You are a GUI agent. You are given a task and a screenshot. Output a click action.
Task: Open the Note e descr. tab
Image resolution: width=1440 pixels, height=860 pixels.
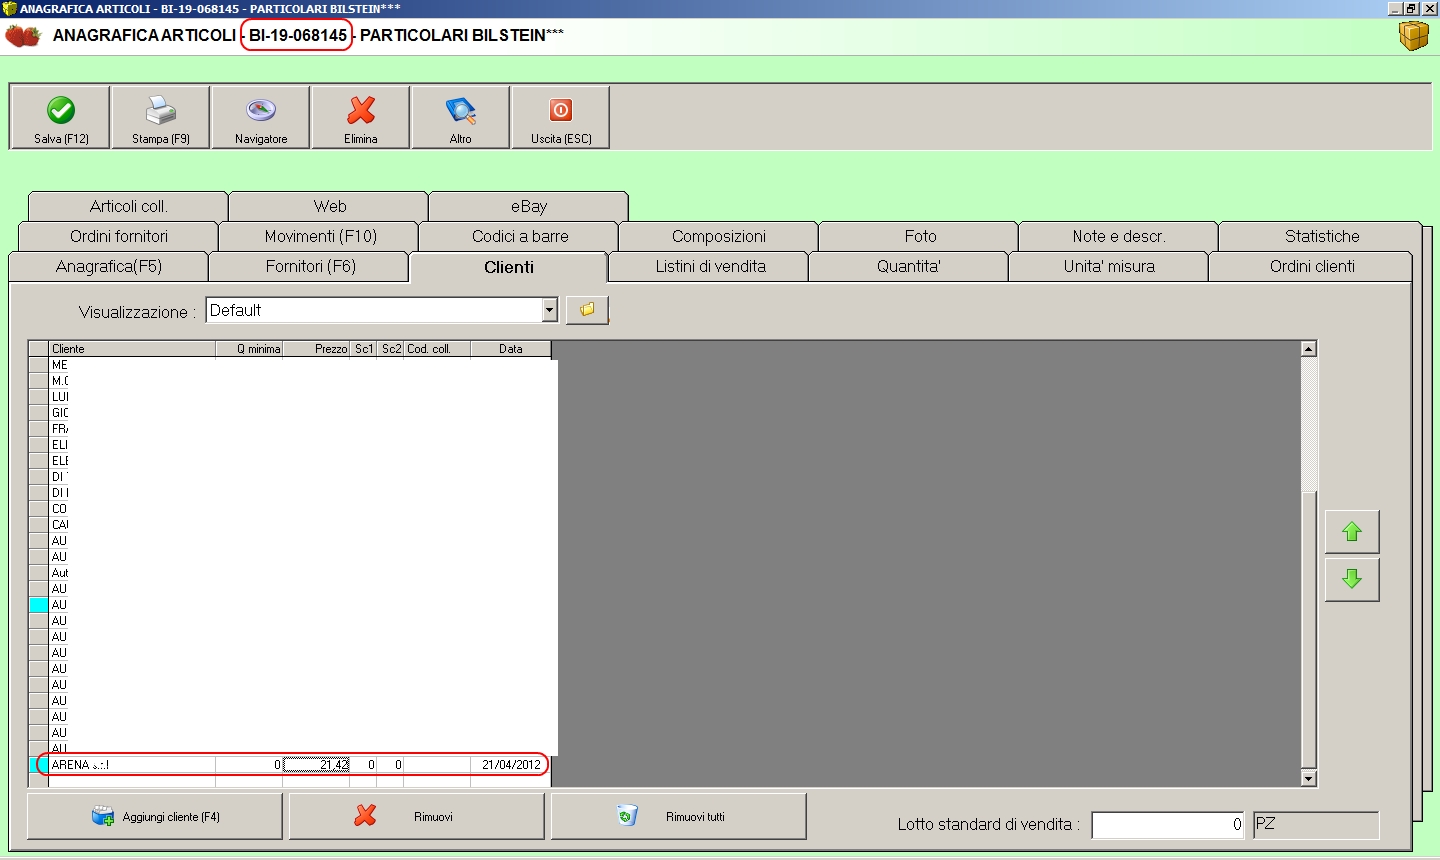pos(1119,236)
